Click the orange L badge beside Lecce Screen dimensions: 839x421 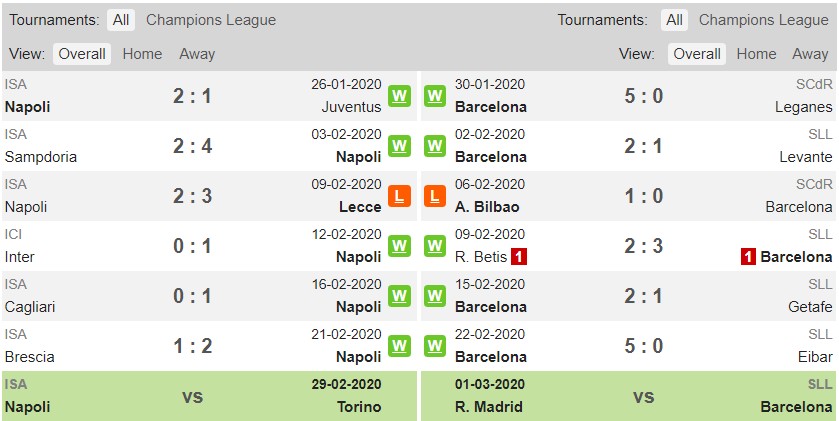pyautogui.click(x=399, y=196)
